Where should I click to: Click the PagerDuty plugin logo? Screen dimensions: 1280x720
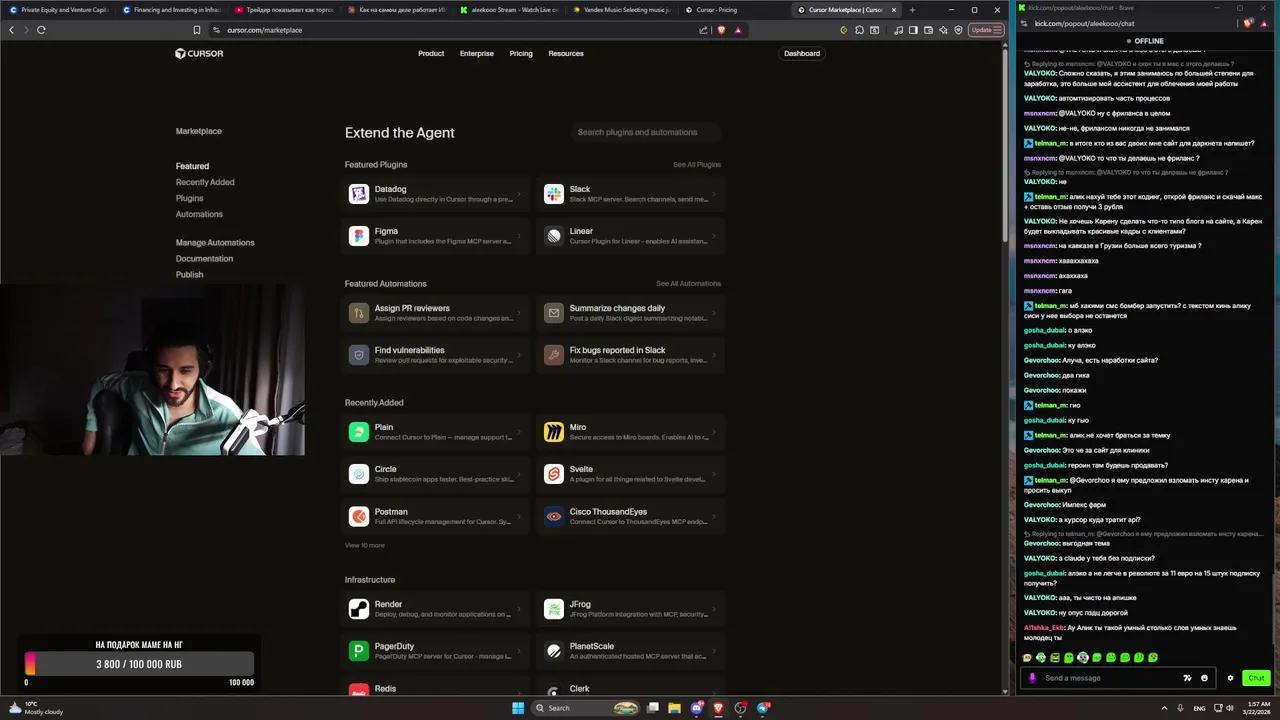359,651
